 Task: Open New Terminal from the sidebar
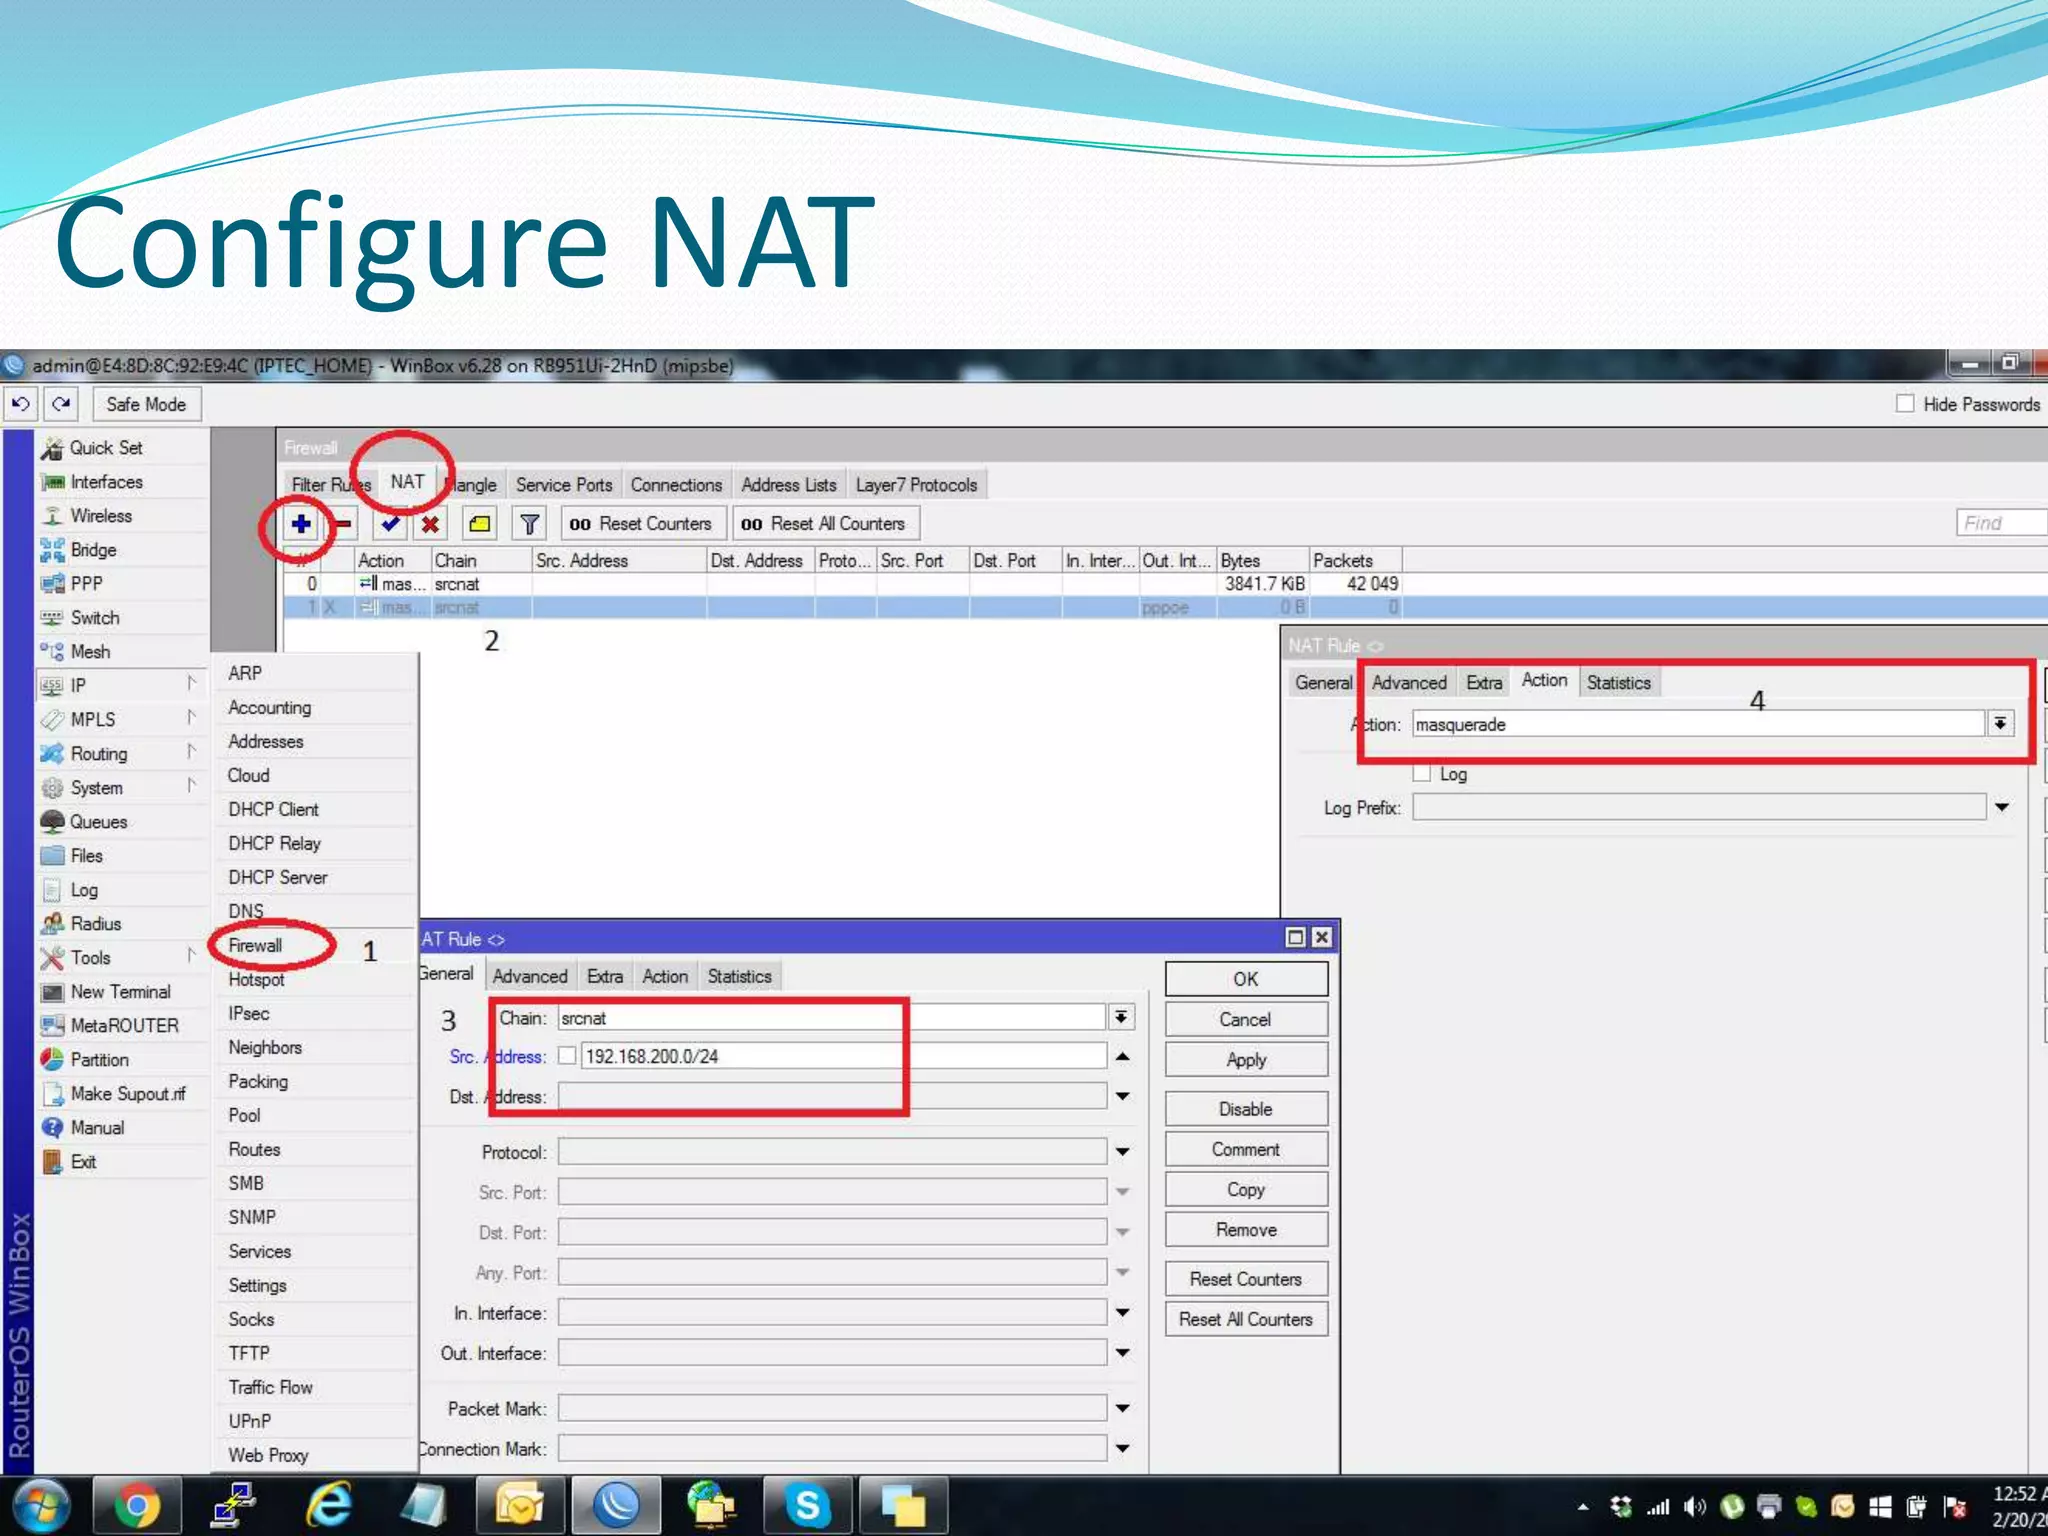[120, 992]
